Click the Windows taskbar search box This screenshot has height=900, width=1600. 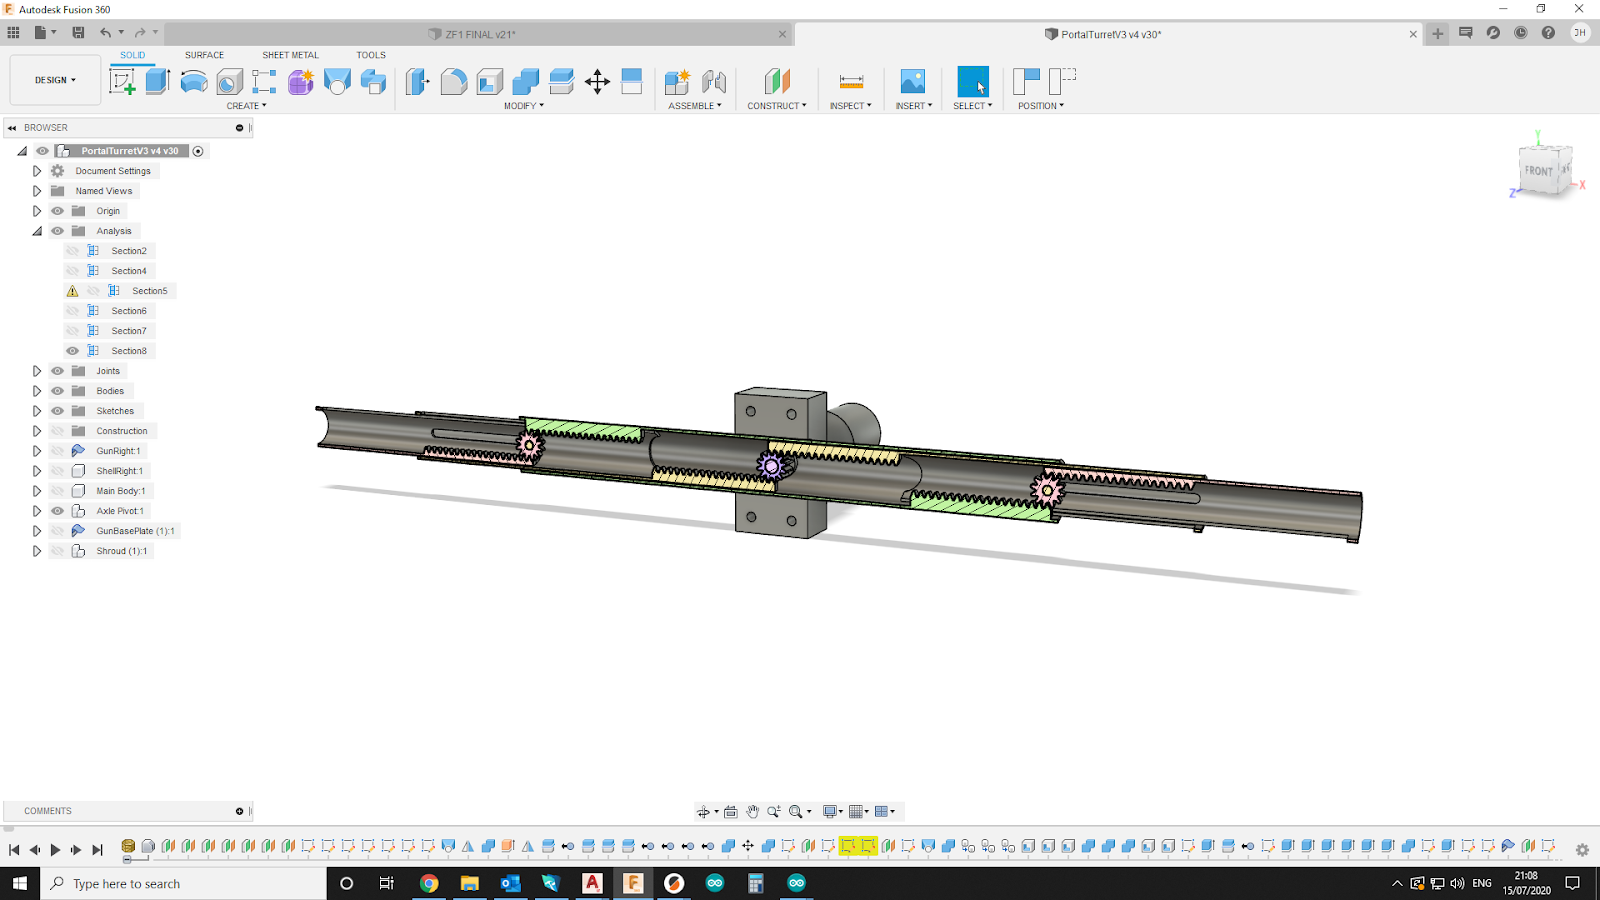click(184, 884)
